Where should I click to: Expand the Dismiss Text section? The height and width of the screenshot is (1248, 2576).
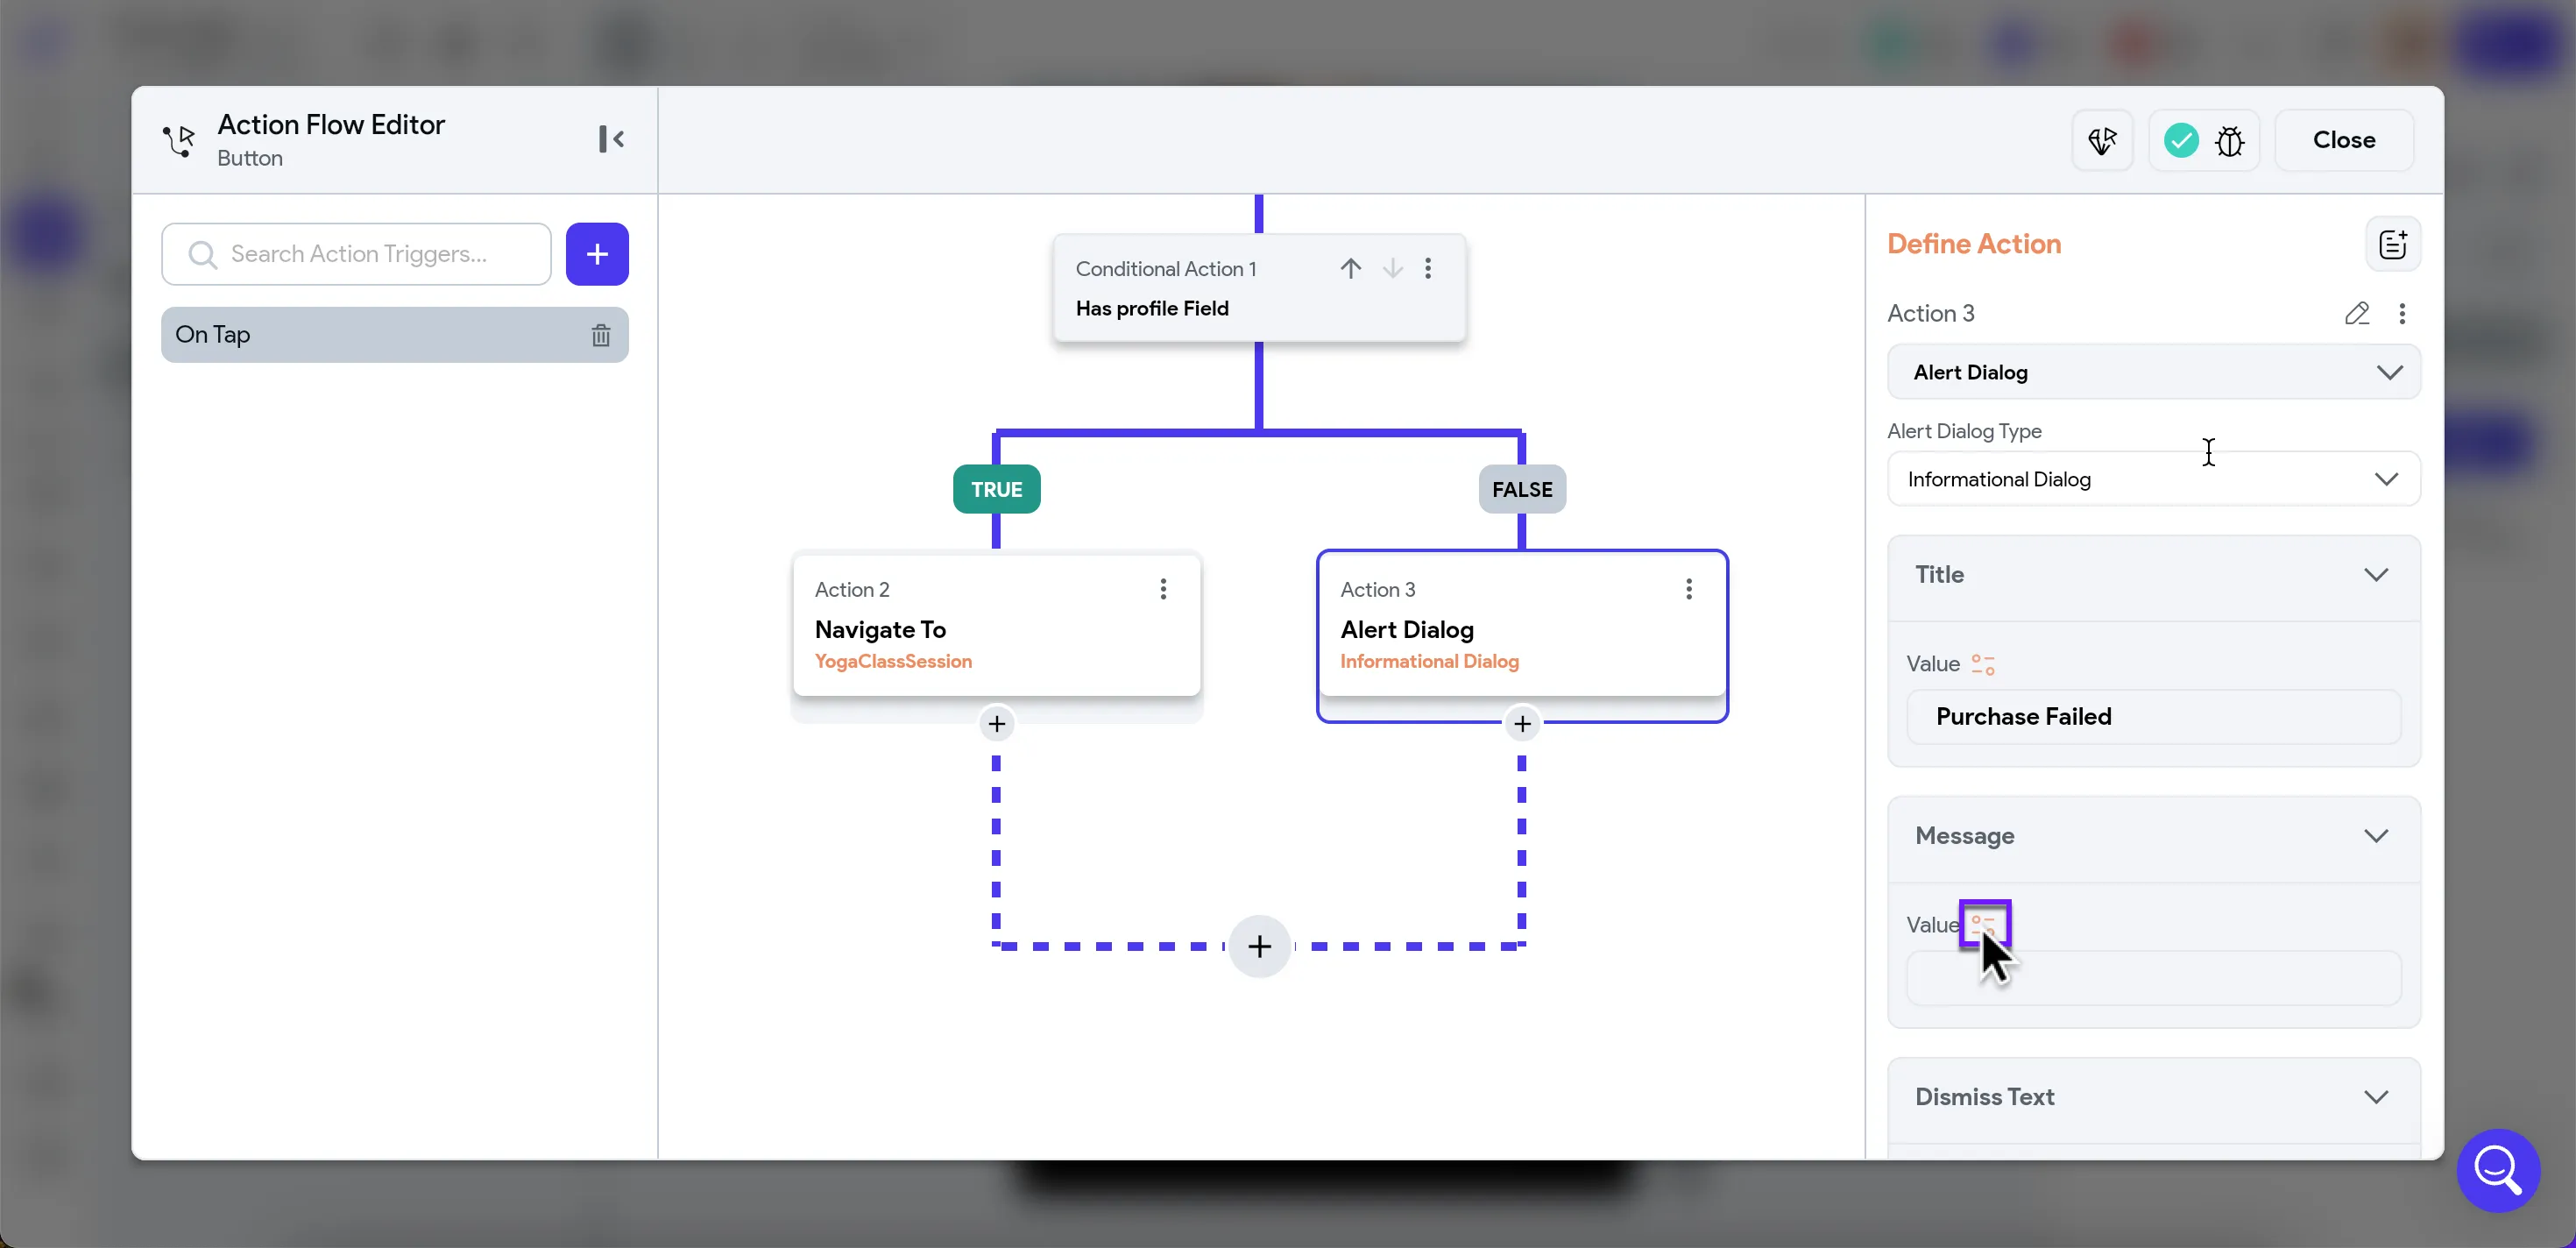pos(2375,1097)
